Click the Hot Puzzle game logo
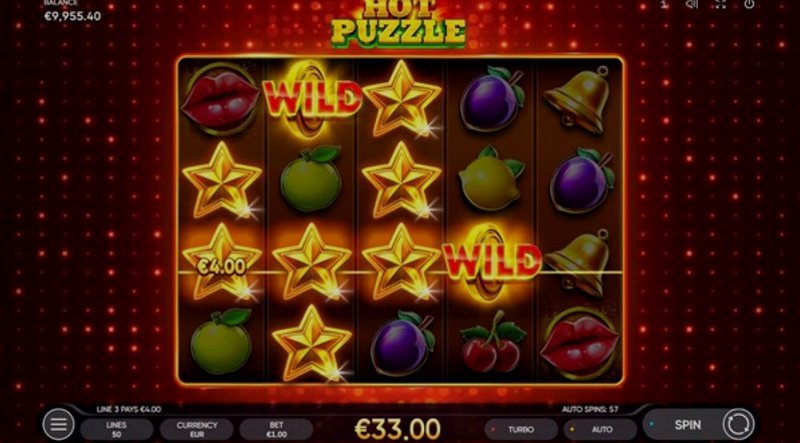 (x=398, y=23)
